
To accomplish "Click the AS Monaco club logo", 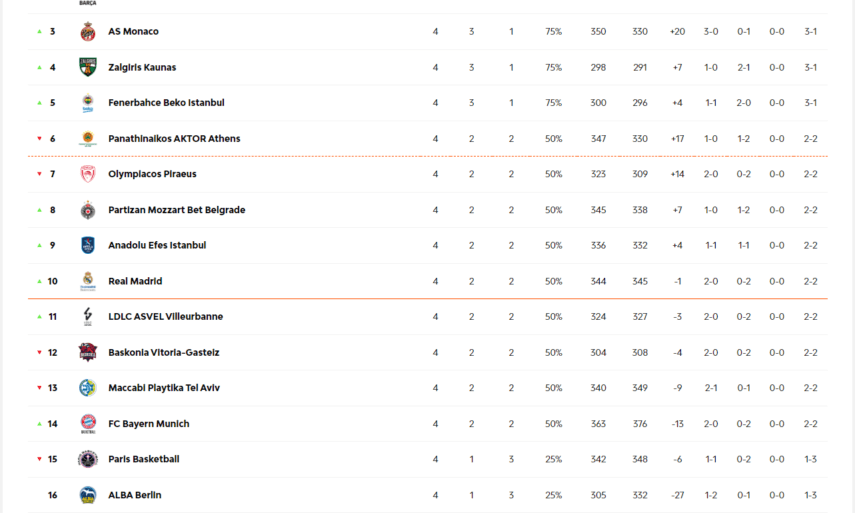I will pyautogui.click(x=88, y=32).
